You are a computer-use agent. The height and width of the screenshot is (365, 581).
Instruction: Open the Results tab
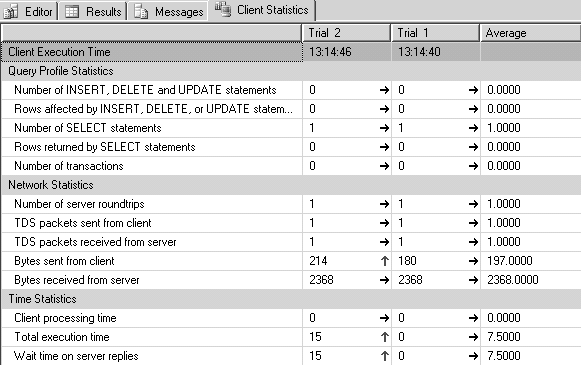tap(93, 11)
